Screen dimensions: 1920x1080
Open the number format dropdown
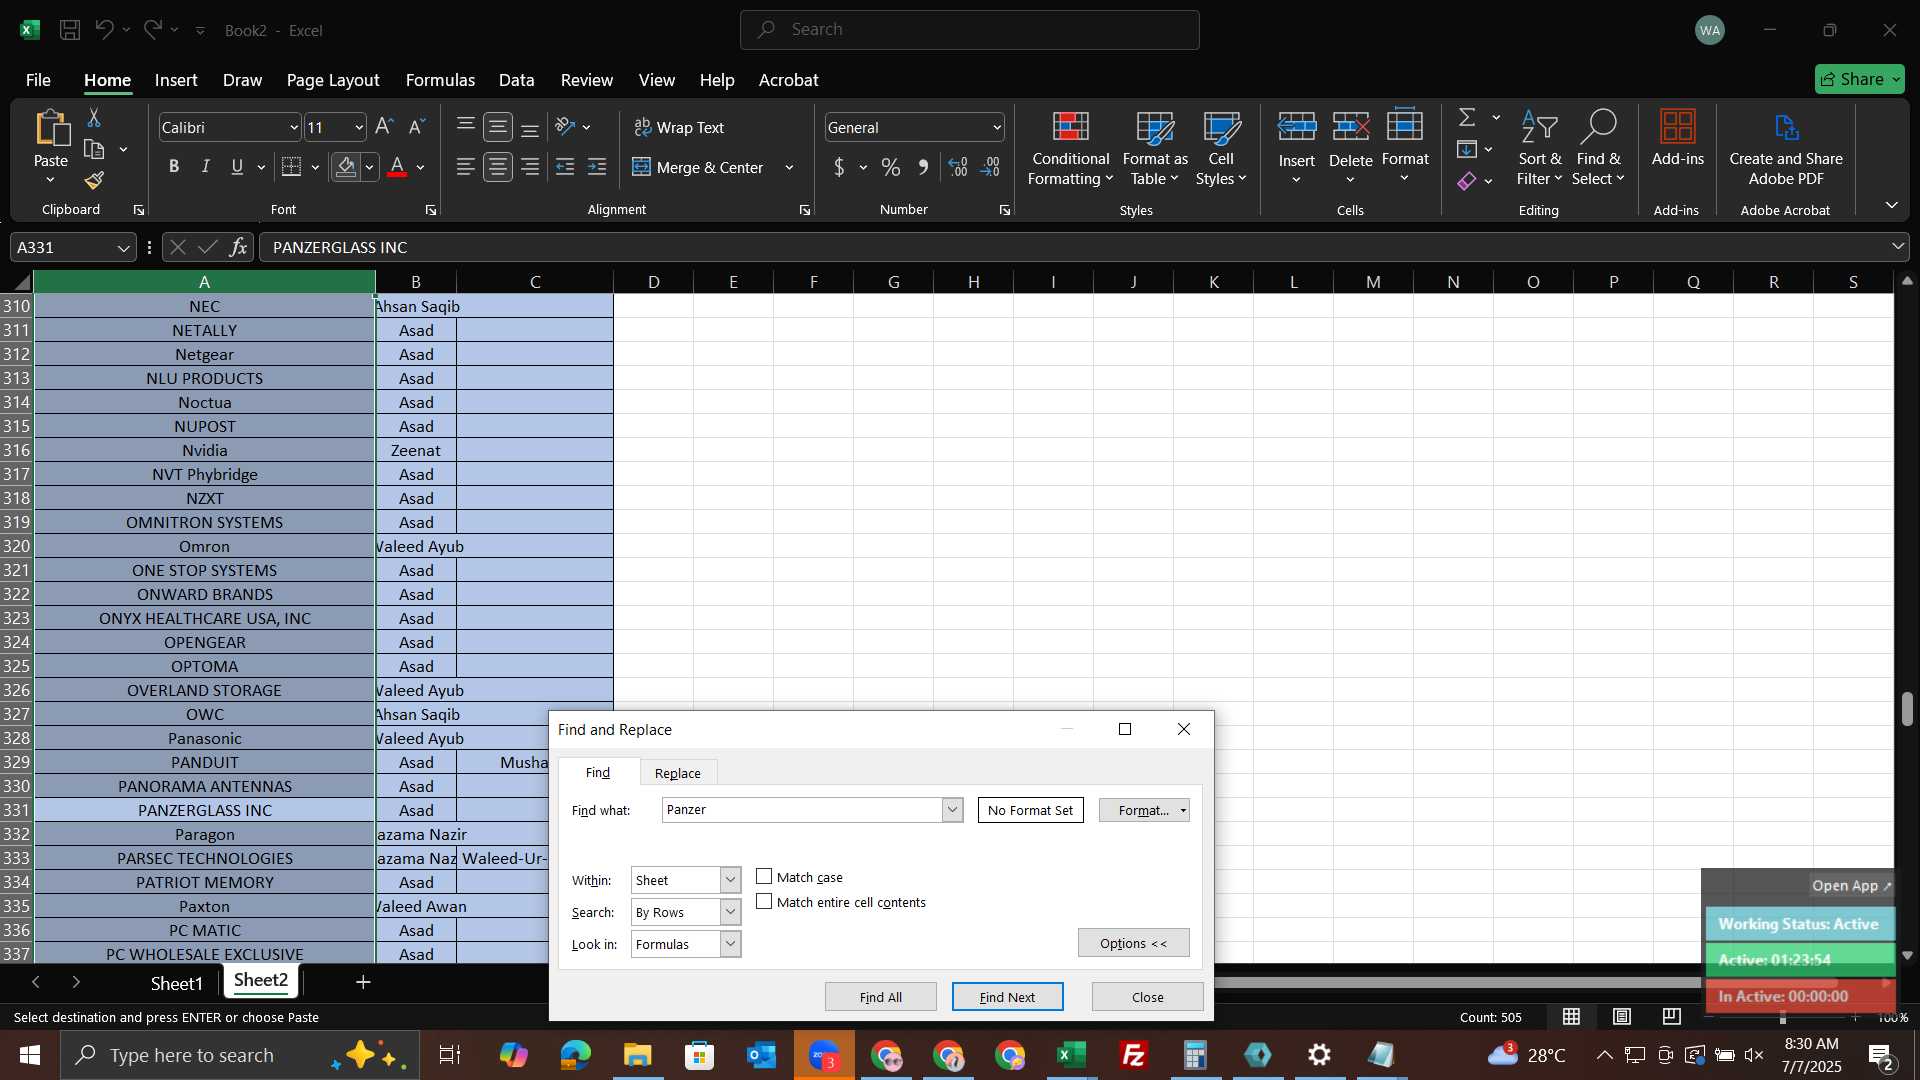[997, 128]
